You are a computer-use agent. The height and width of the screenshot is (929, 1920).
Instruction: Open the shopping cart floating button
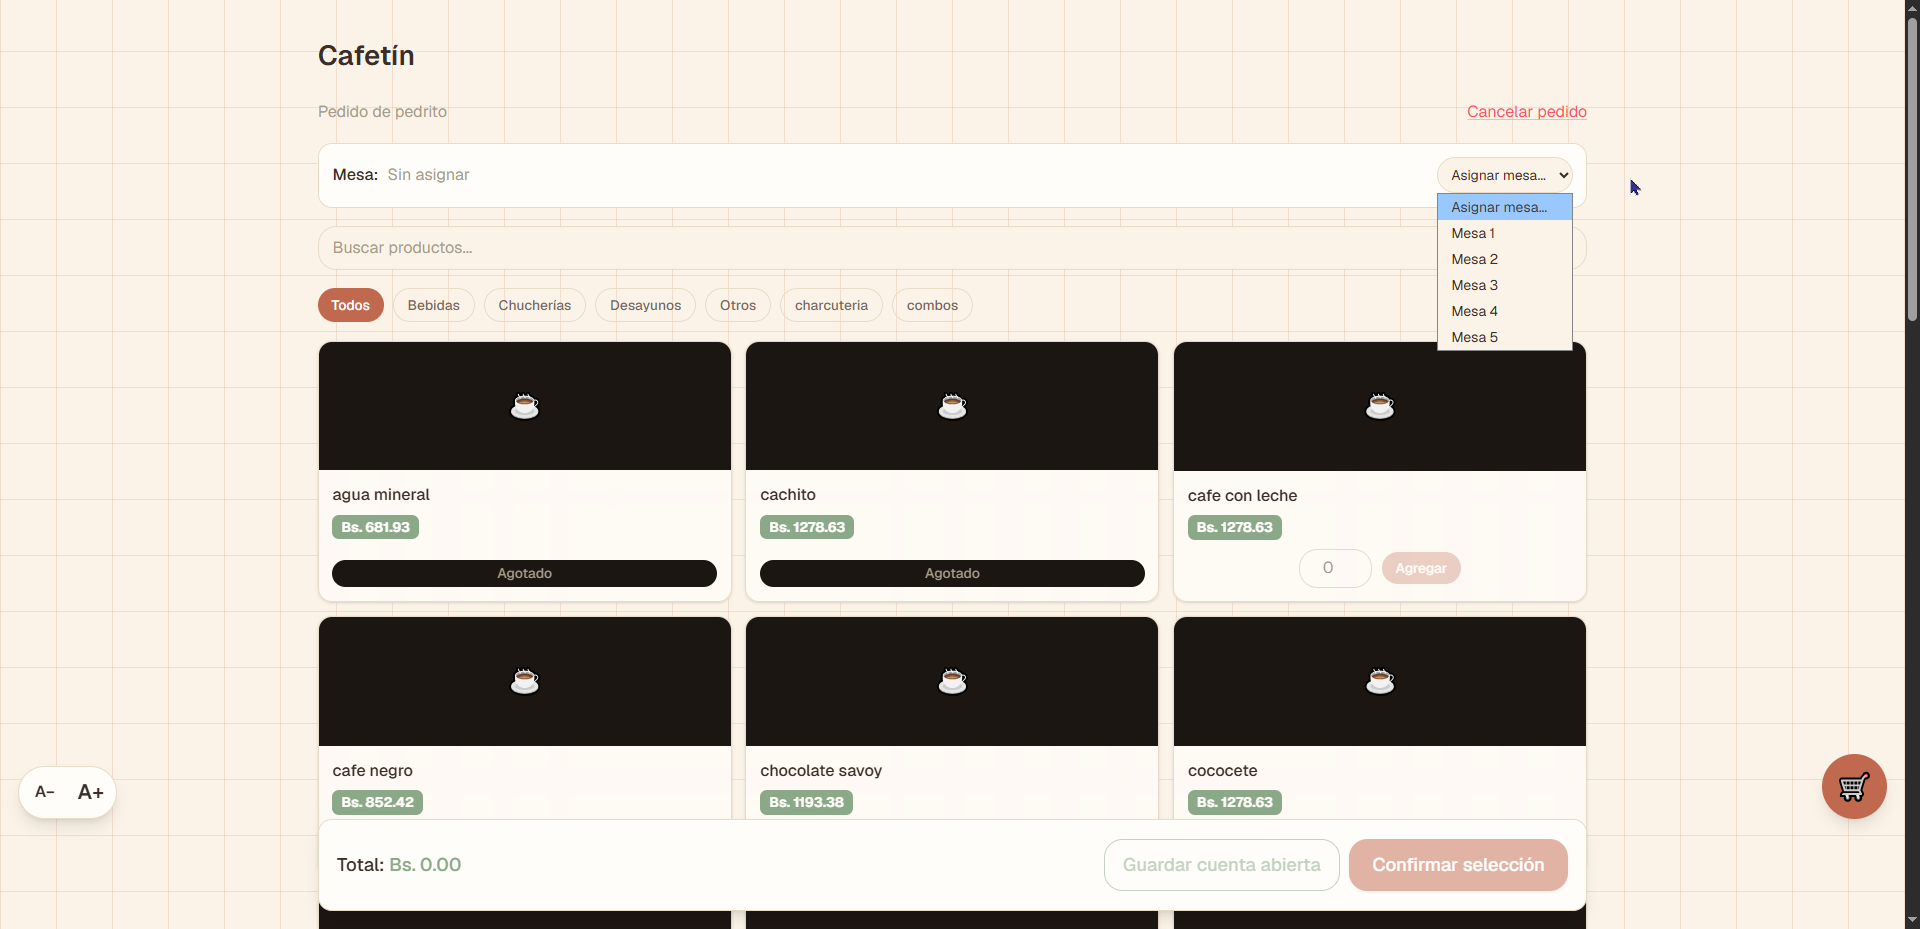tap(1854, 786)
